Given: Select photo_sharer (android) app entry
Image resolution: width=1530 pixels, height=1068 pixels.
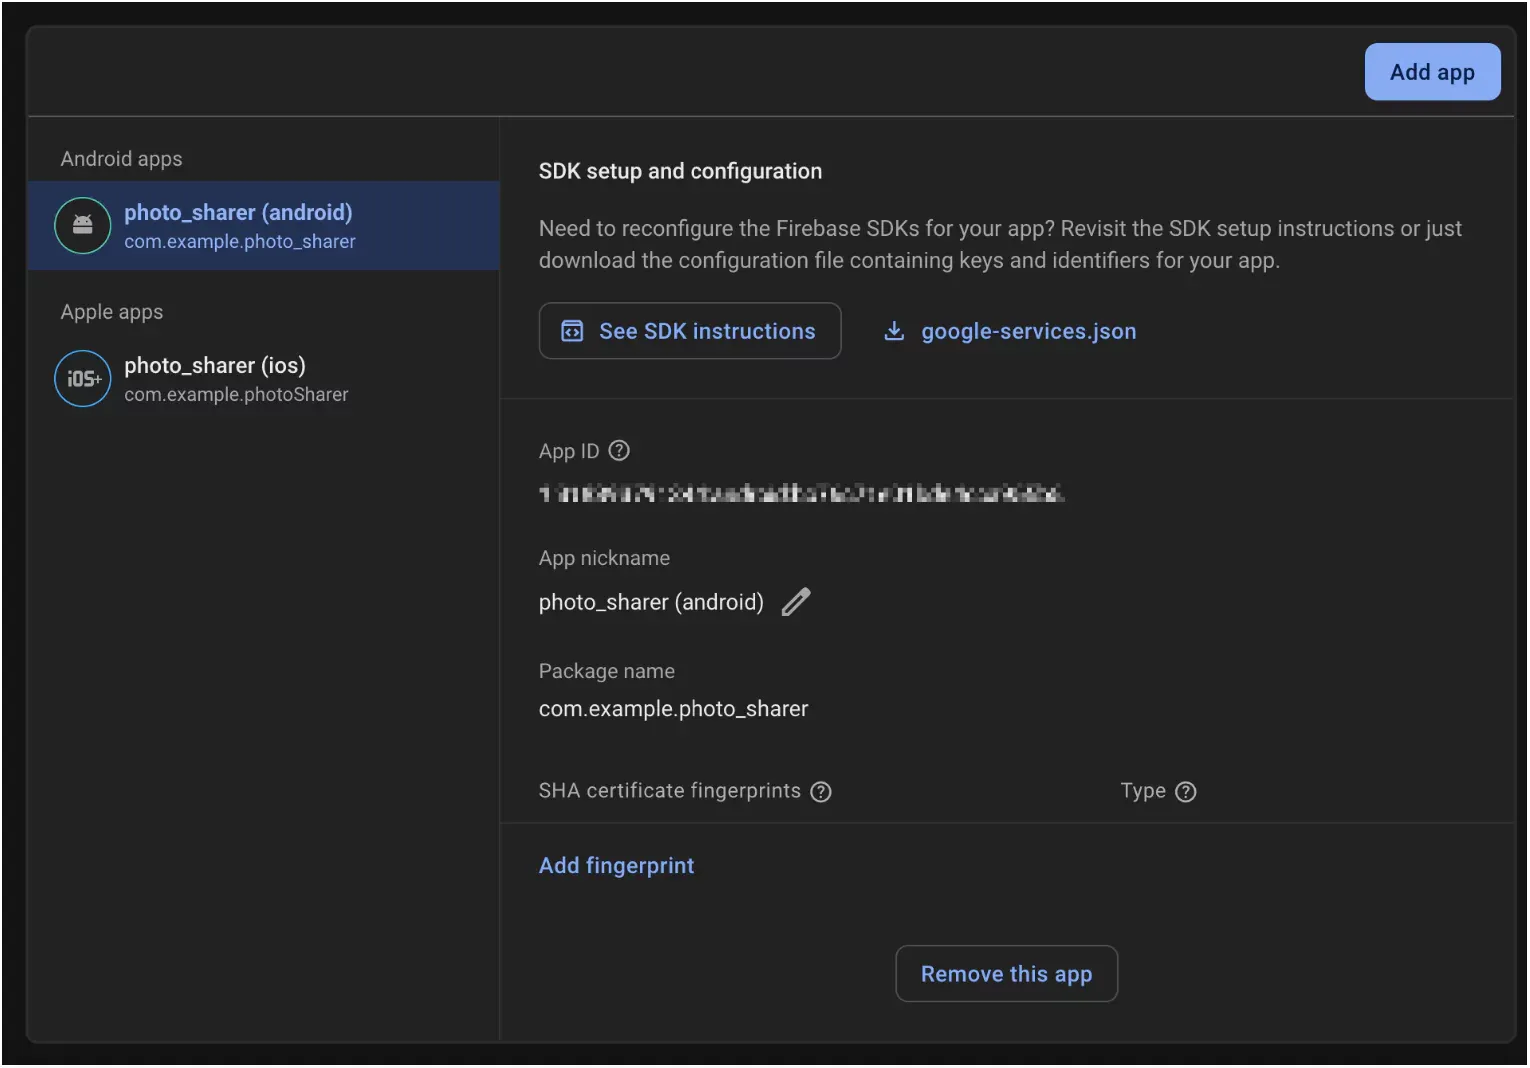Looking at the screenshot, I should click(x=264, y=226).
